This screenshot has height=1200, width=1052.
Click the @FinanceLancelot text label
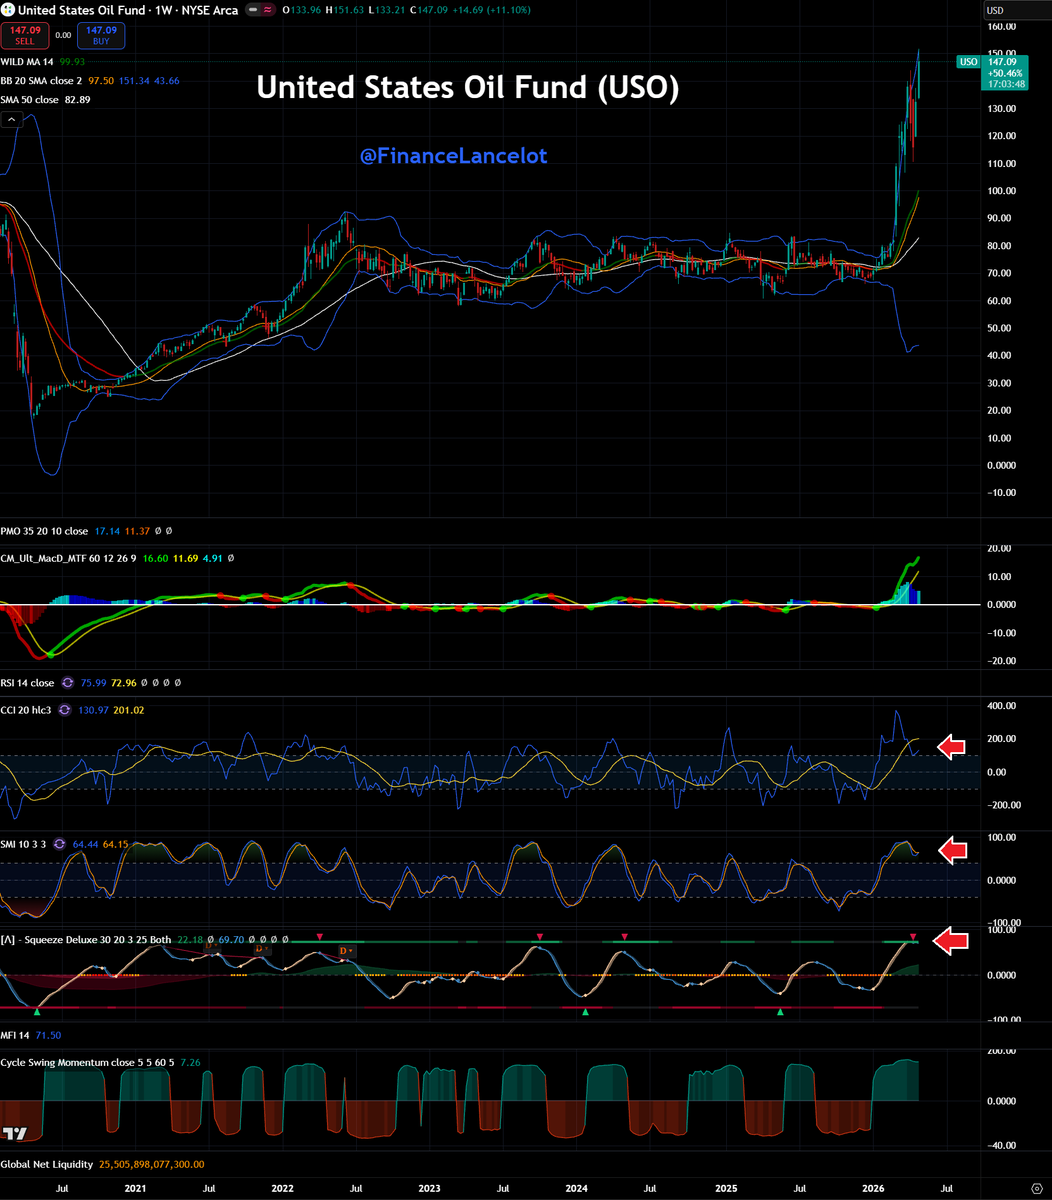(453, 156)
